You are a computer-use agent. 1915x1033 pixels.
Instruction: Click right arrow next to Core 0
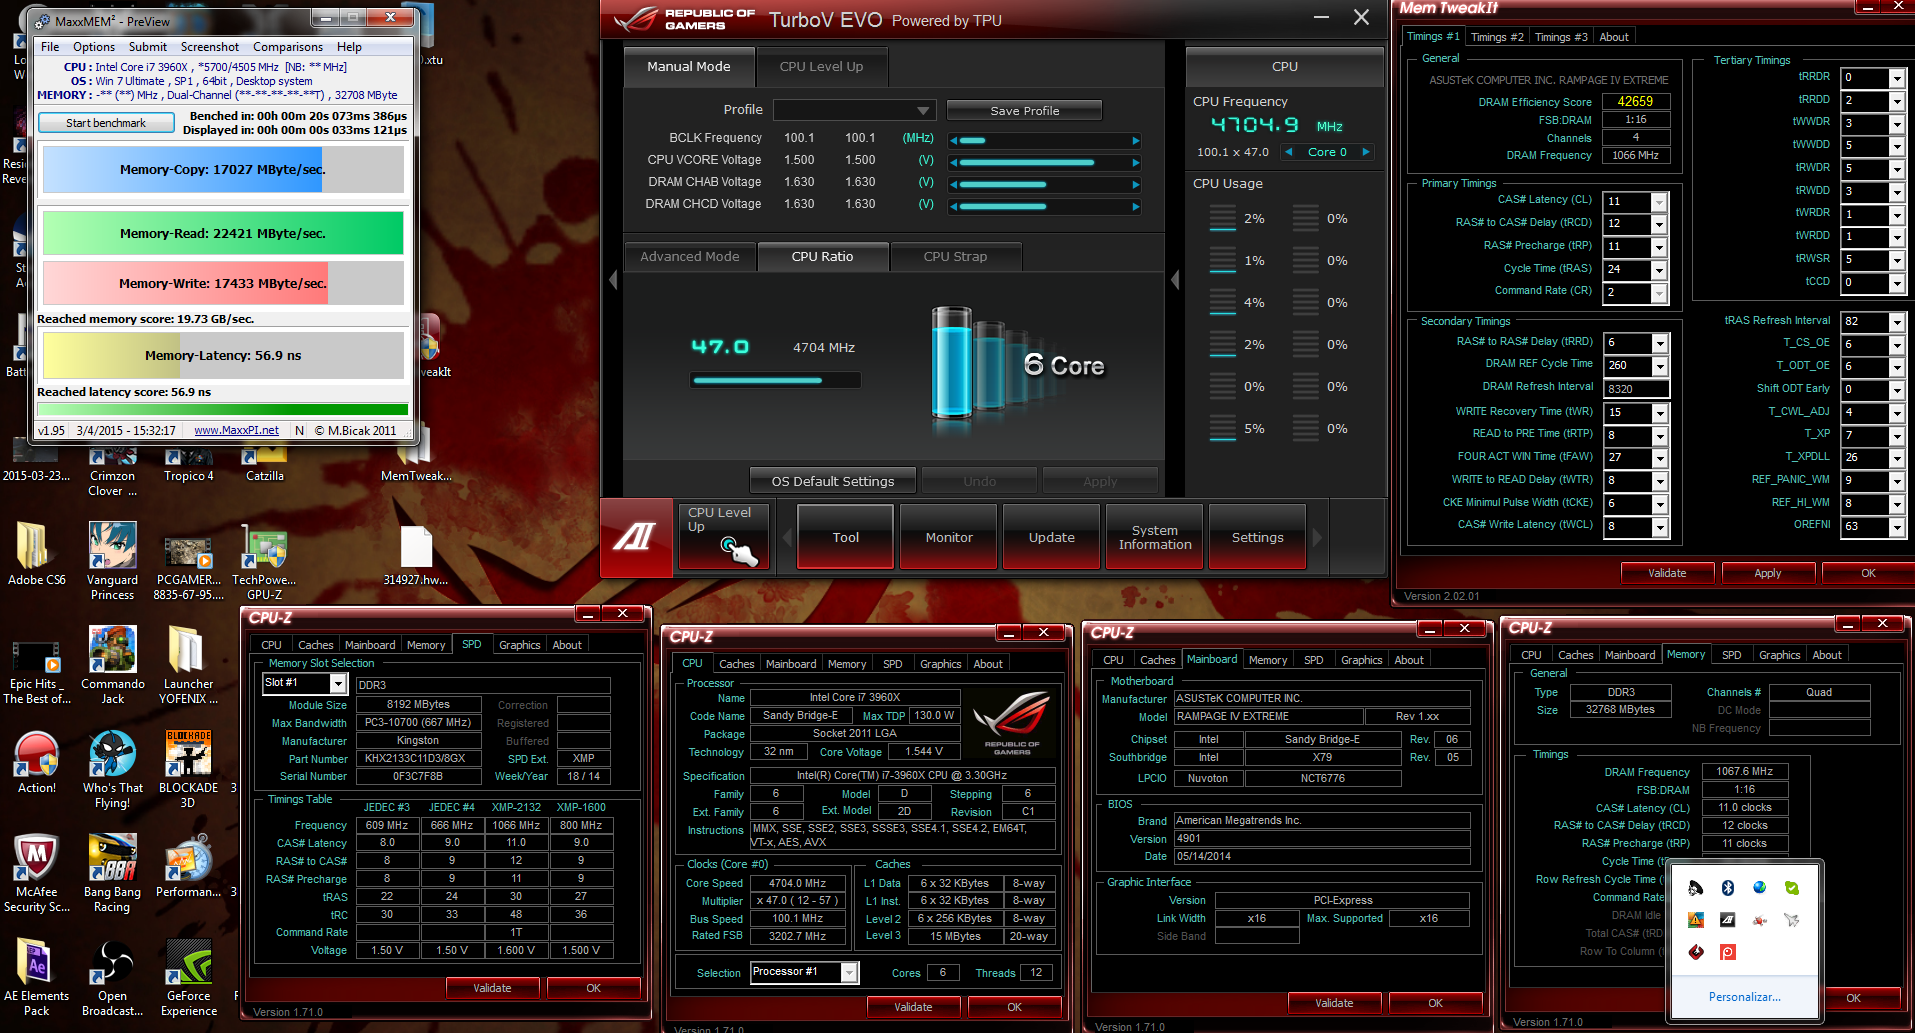pyautogui.click(x=1365, y=152)
